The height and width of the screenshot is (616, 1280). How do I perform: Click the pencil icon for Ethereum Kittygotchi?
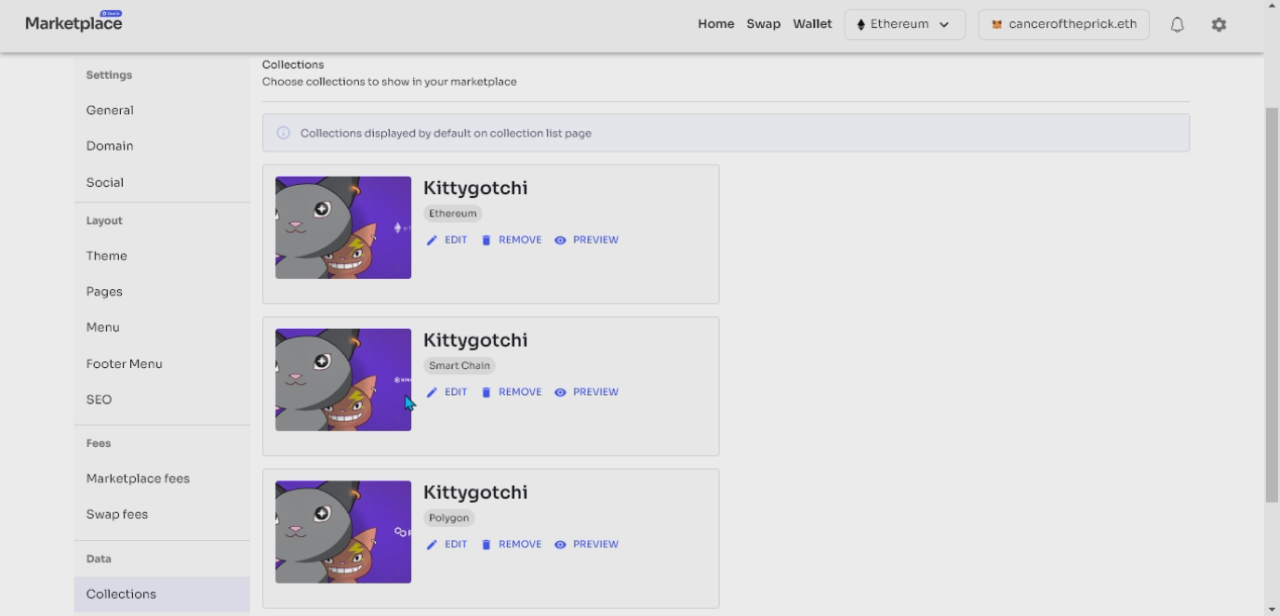point(432,240)
